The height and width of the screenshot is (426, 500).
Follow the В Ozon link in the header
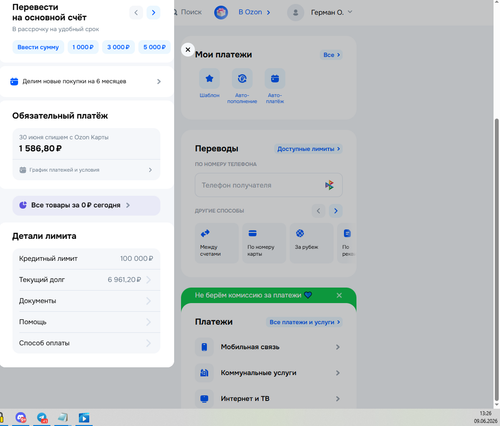pyautogui.click(x=254, y=12)
